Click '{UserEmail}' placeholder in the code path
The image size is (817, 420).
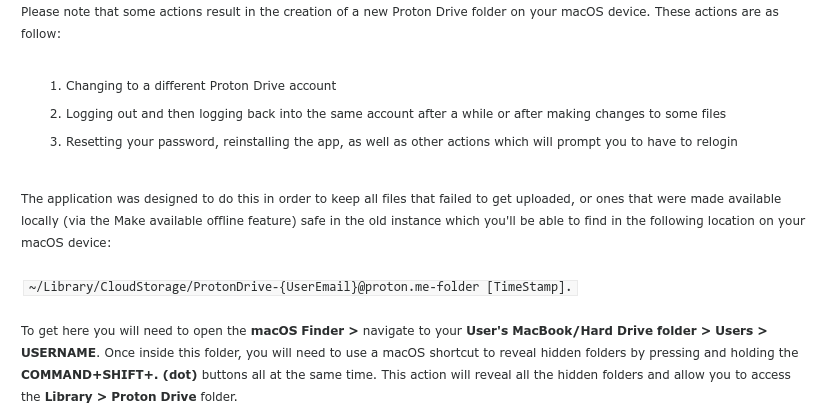[x=318, y=287]
